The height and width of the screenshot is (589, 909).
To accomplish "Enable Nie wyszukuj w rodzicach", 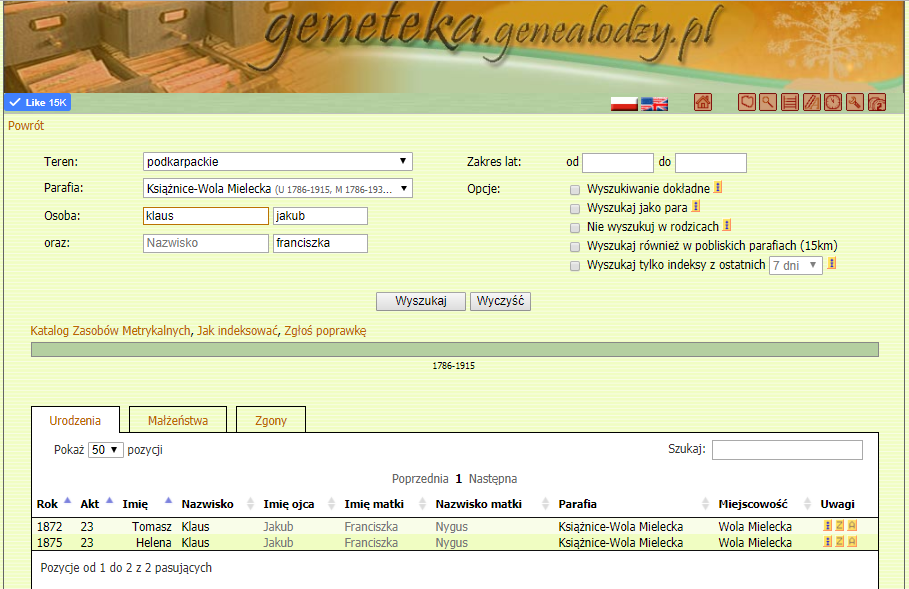I will (575, 227).
